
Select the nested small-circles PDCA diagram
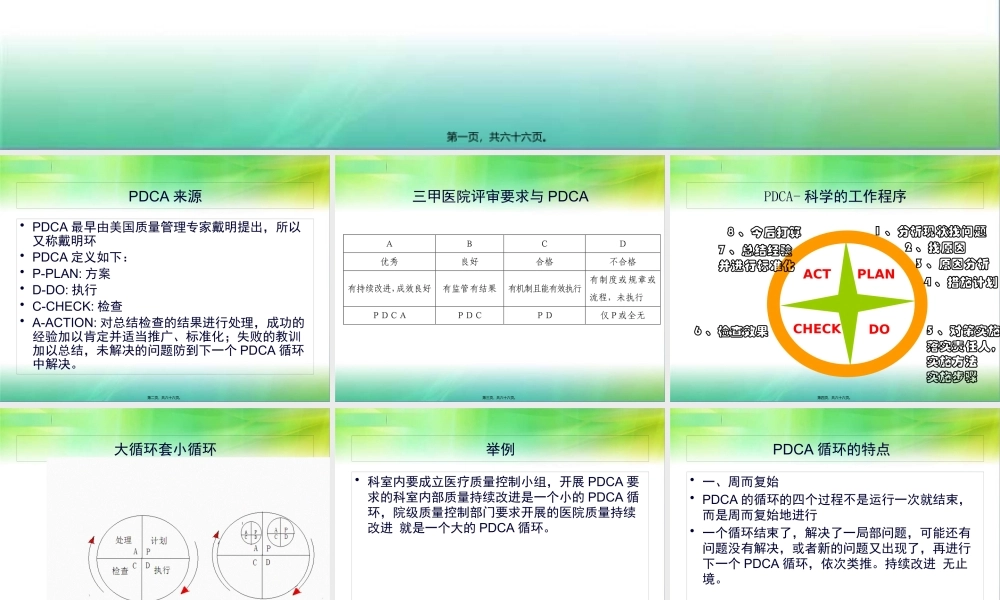pos(263,553)
